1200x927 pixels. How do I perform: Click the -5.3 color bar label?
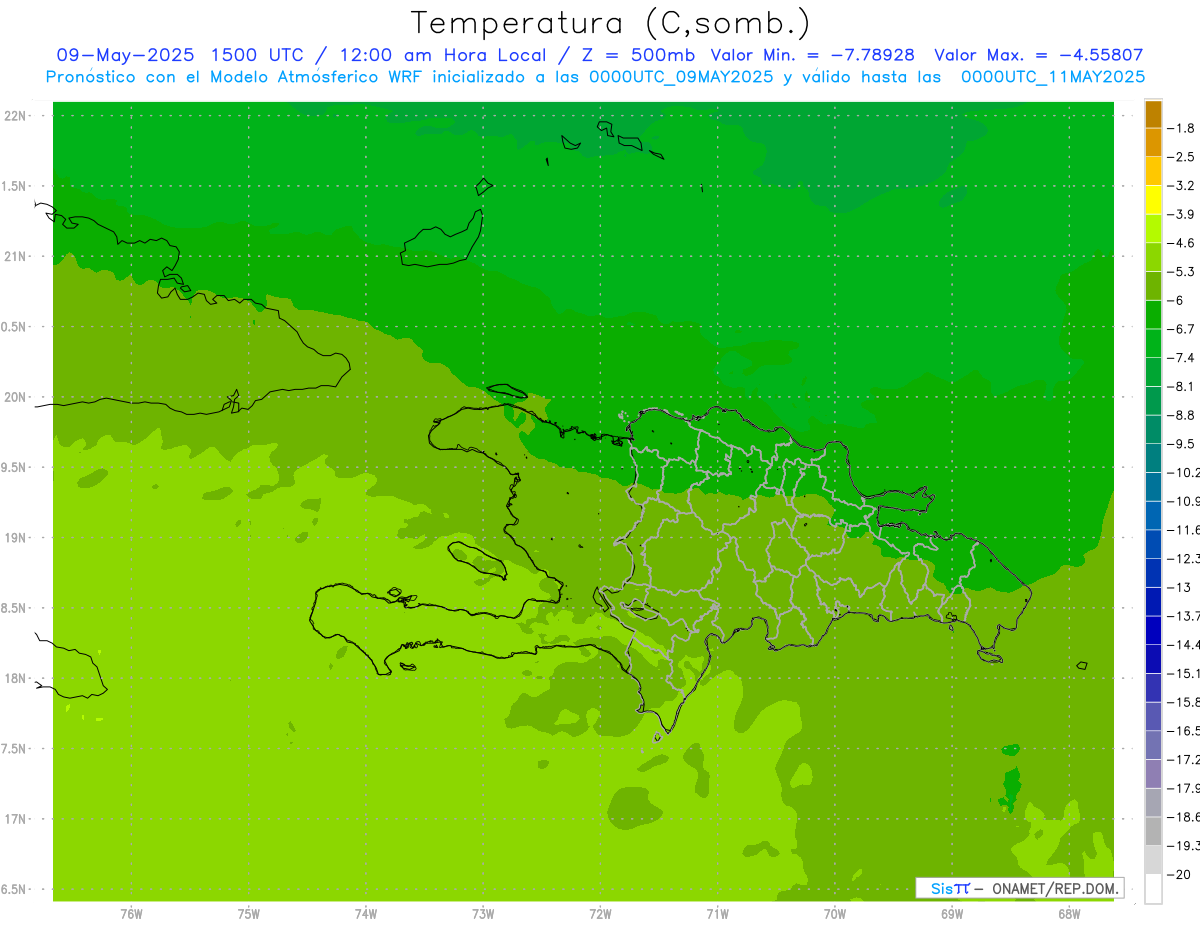click(1182, 272)
